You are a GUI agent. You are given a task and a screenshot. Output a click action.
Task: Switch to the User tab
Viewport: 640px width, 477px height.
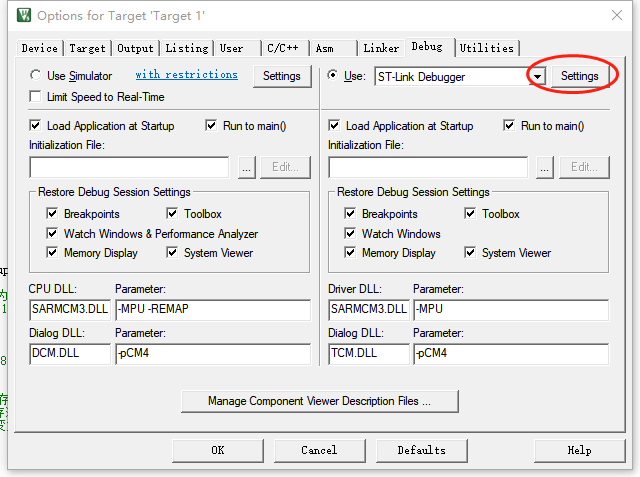pos(238,48)
